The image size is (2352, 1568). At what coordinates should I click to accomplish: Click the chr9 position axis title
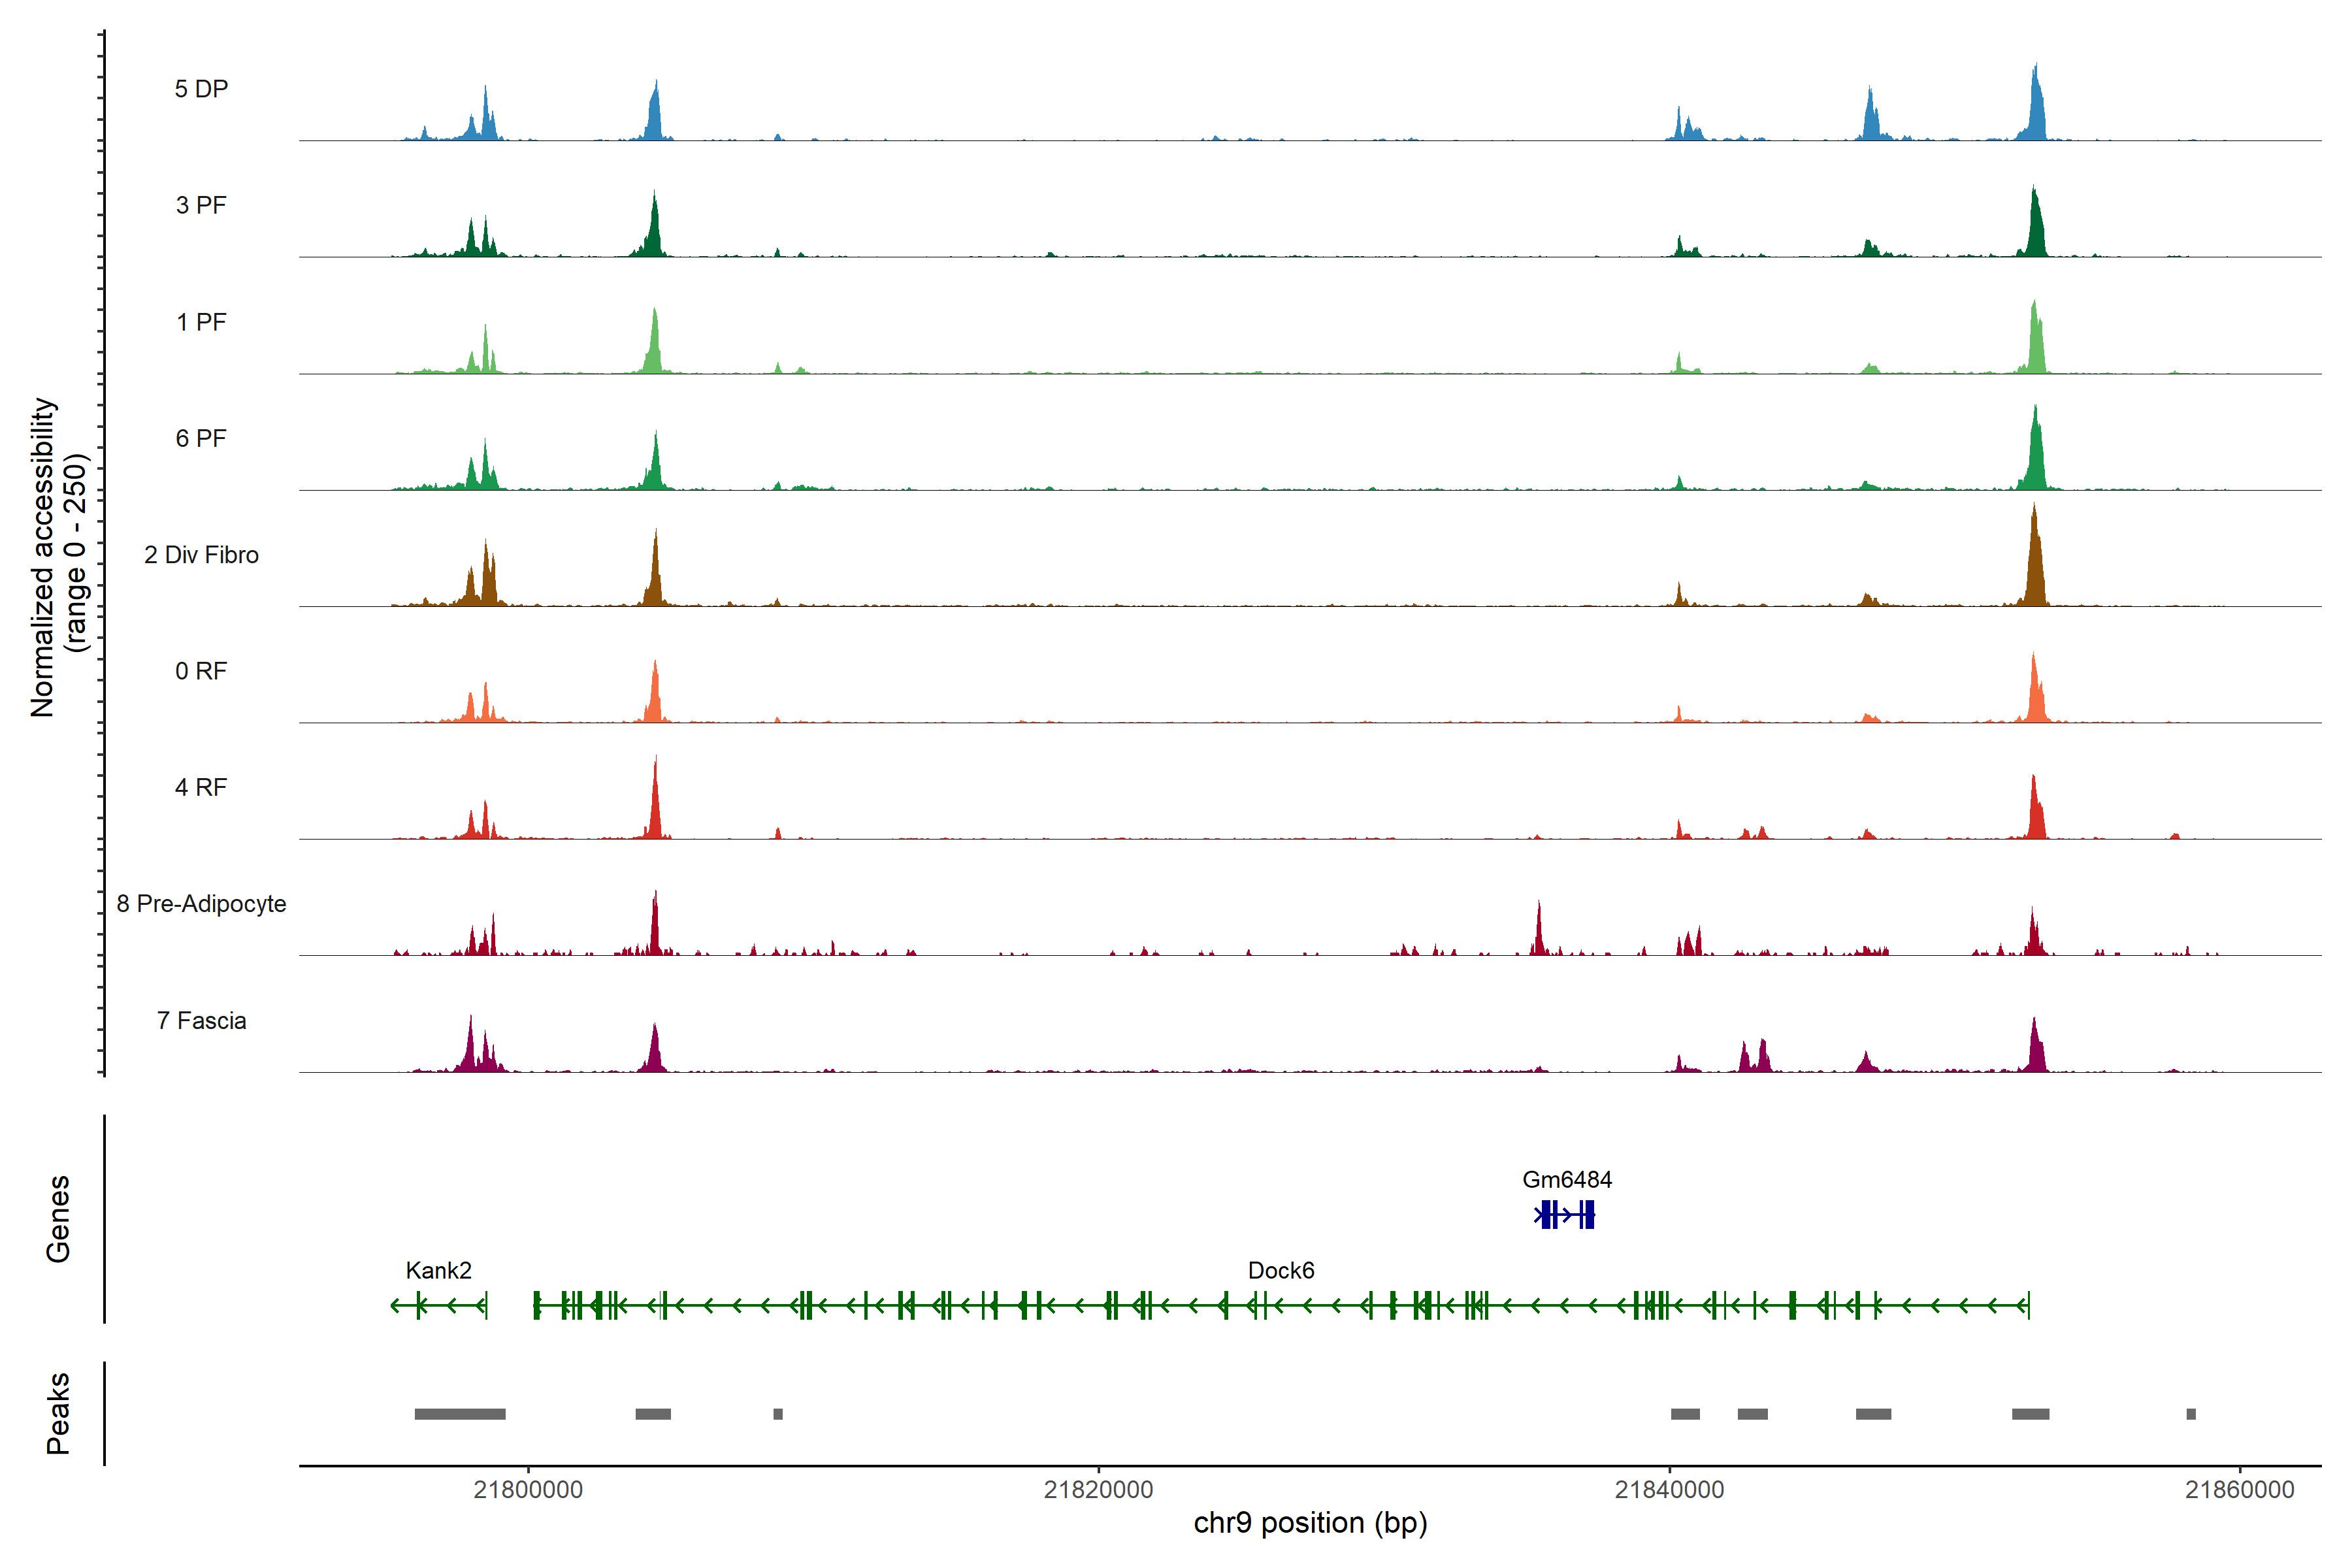point(1310,1523)
